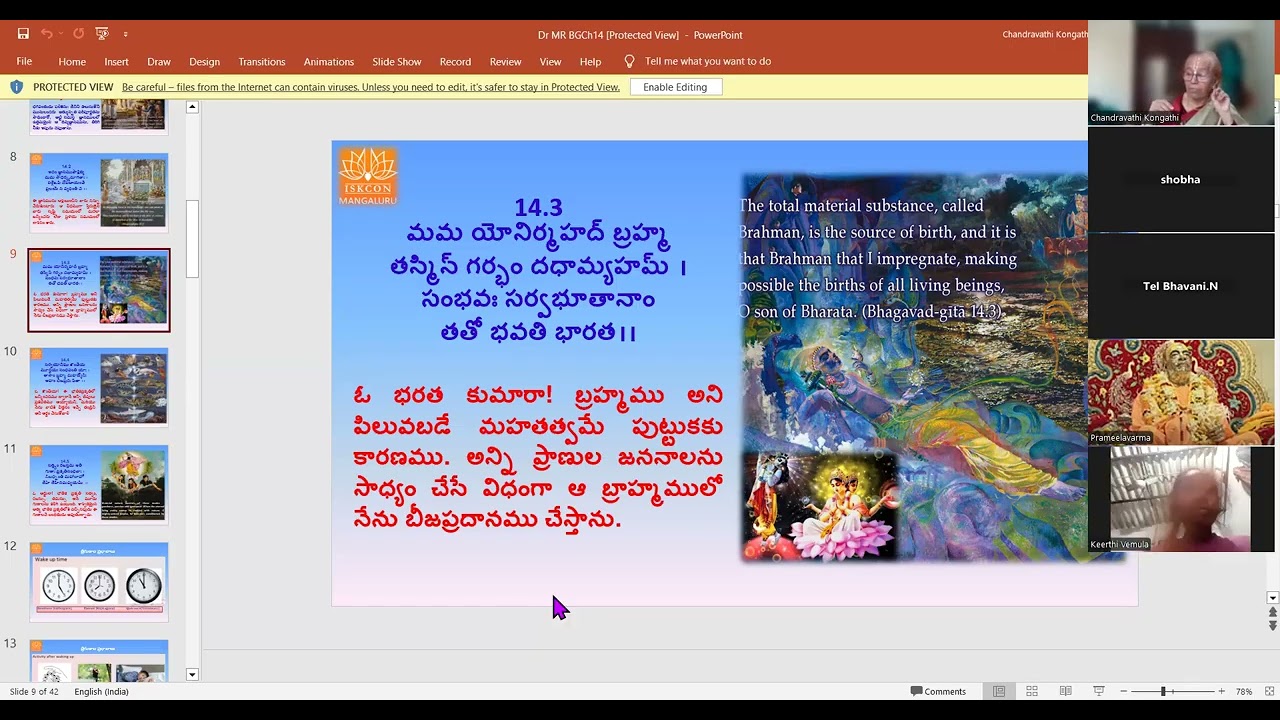This screenshot has width=1280, height=720.
Task: Click 'Slide 9 of 42' status indicator
Action: (34, 691)
